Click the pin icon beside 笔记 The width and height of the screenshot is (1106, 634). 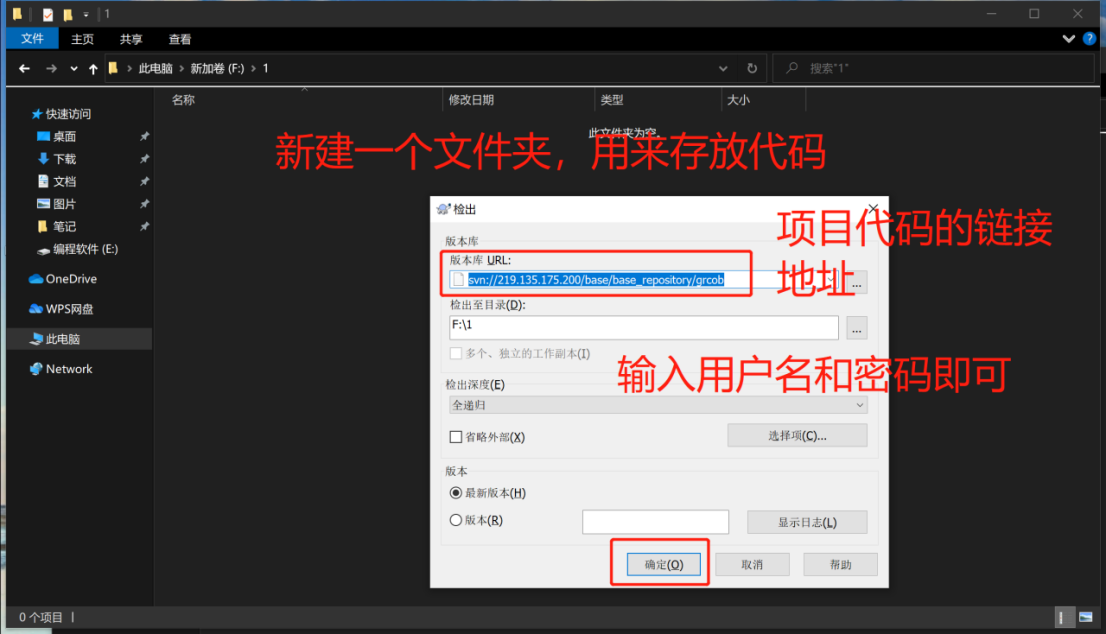144,226
